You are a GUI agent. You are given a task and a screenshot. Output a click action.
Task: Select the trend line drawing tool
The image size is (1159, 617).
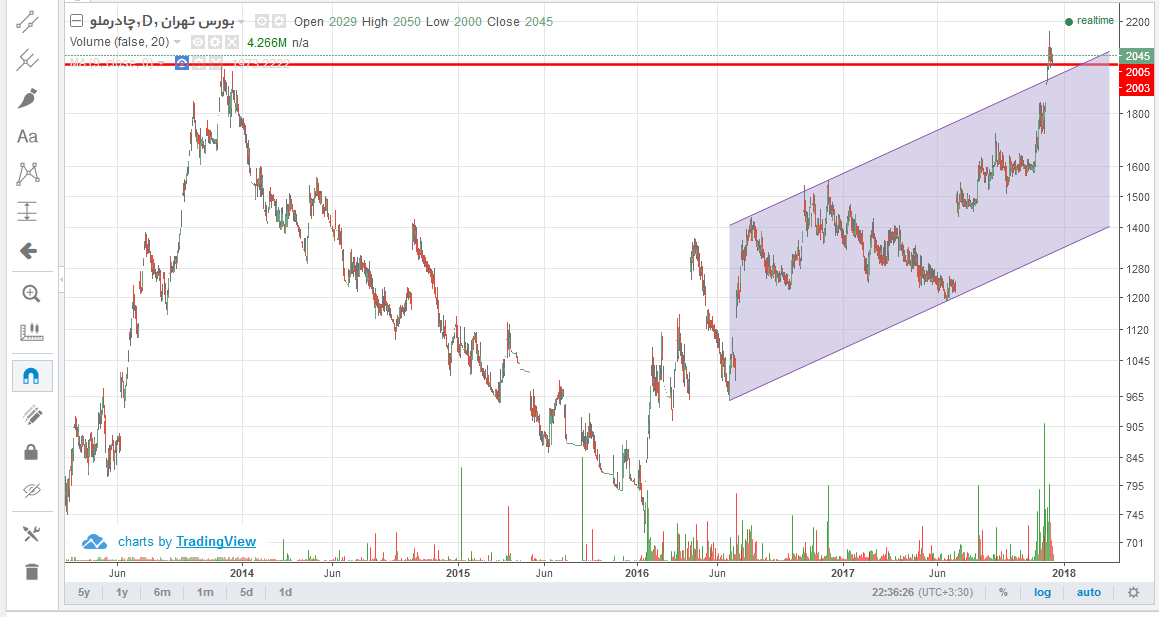(x=29, y=21)
